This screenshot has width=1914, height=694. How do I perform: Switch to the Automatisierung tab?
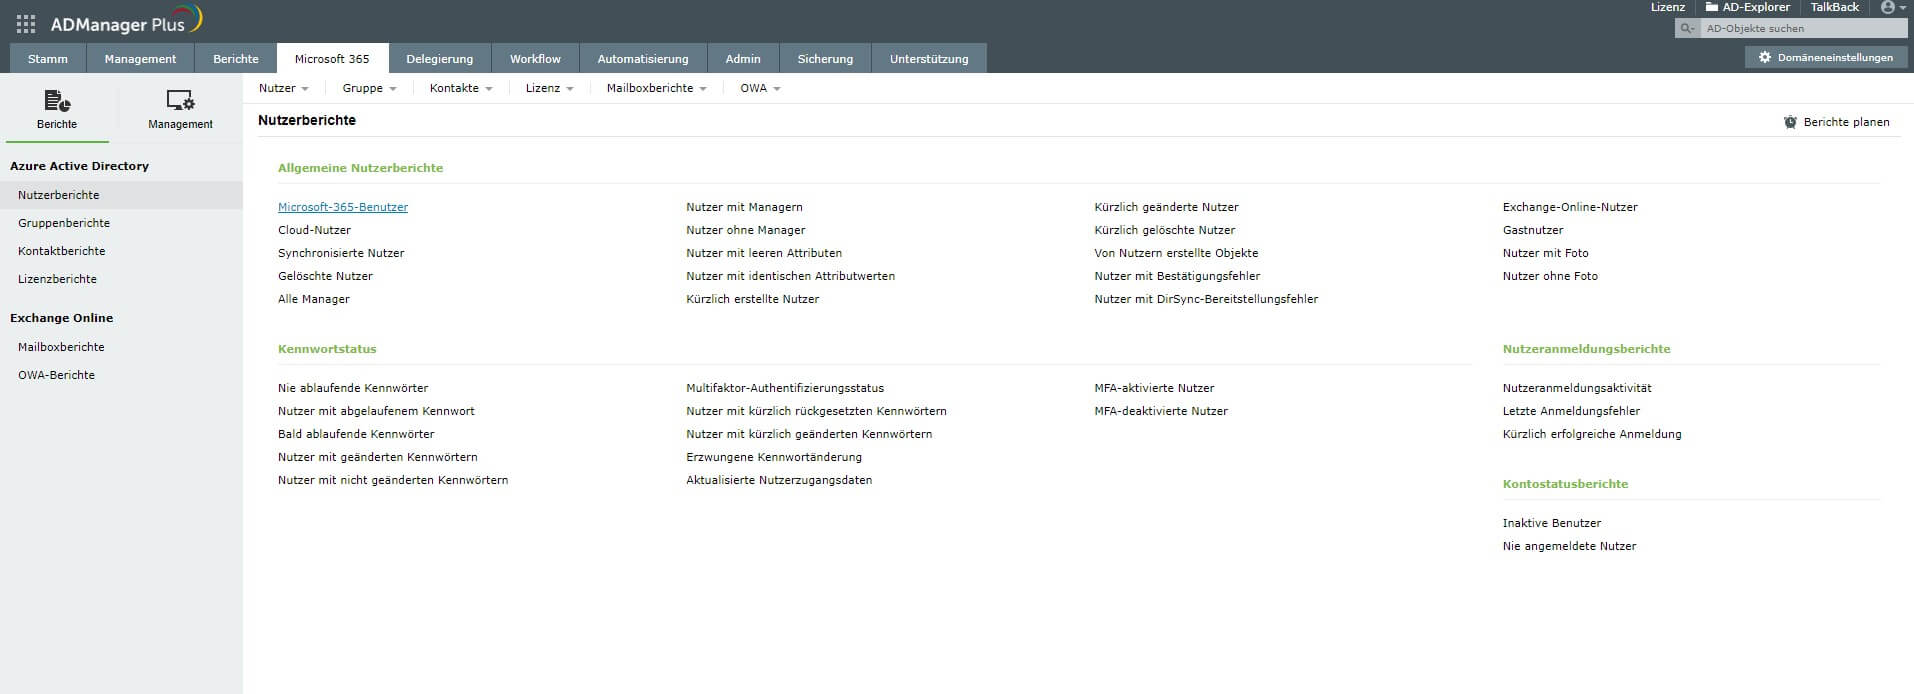pyautogui.click(x=642, y=59)
